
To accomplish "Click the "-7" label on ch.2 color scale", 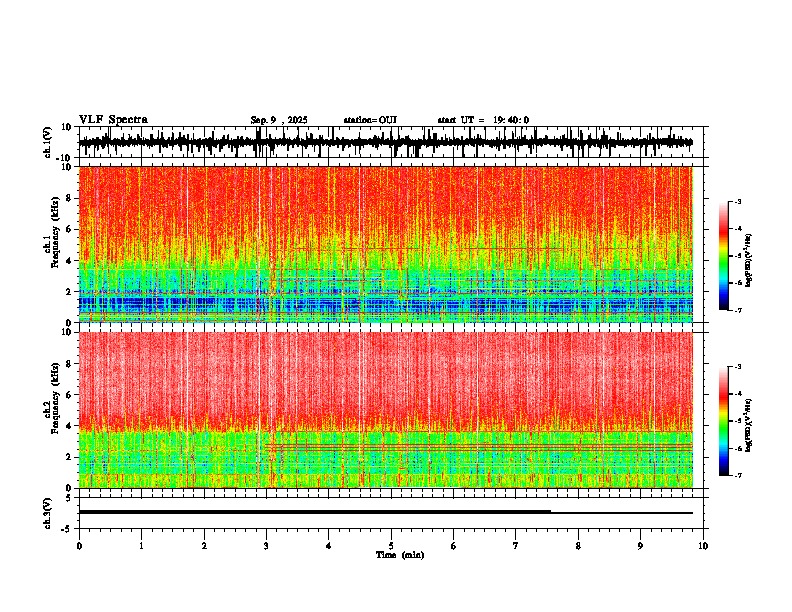I will tap(738, 475).
